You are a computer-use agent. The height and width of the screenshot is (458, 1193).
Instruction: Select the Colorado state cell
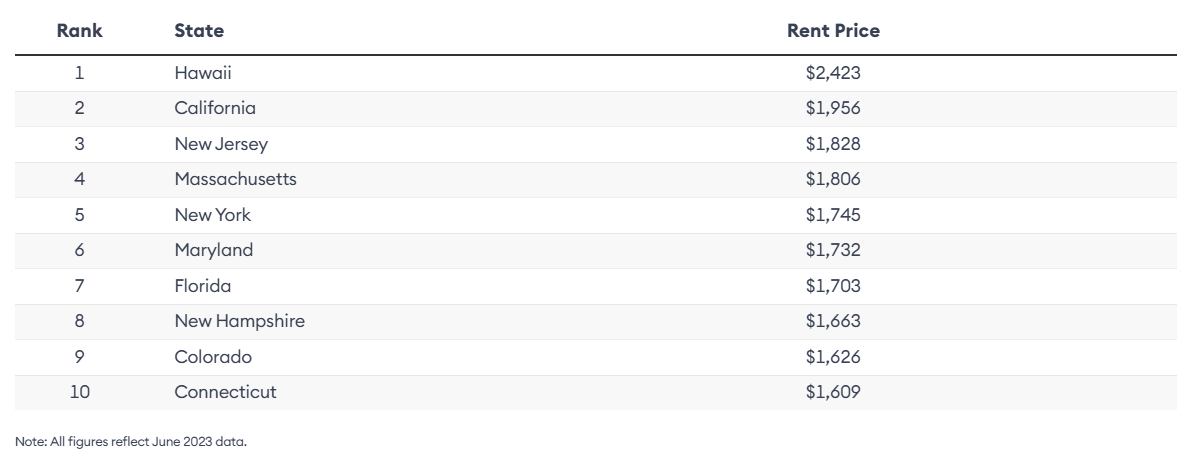pyautogui.click(x=213, y=357)
